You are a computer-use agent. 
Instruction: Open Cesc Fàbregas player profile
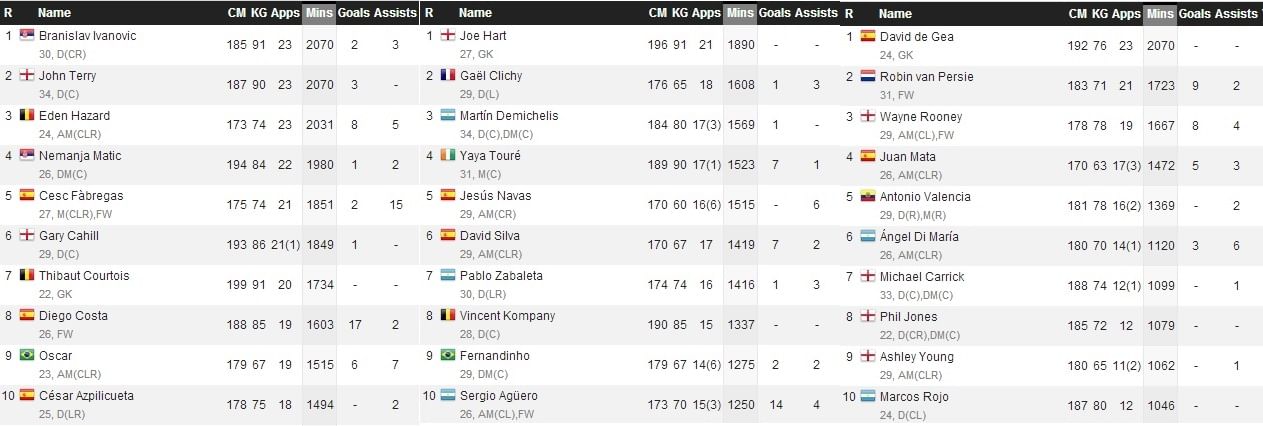pyautogui.click(x=82, y=195)
